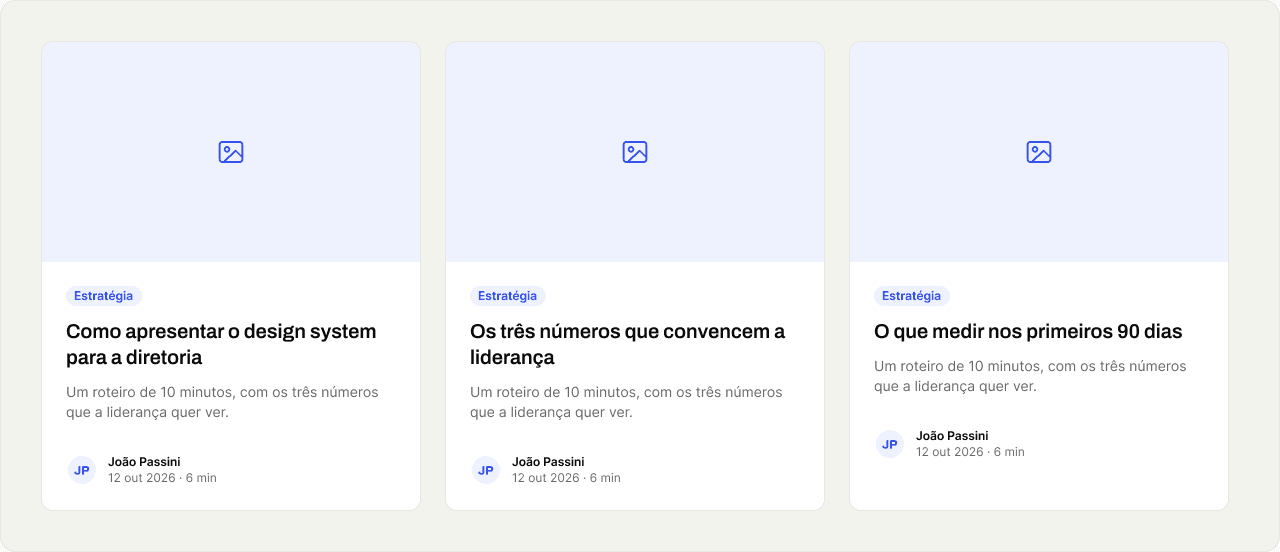Open article 'O que medir nos primeiros 90 dias'

point(1028,331)
